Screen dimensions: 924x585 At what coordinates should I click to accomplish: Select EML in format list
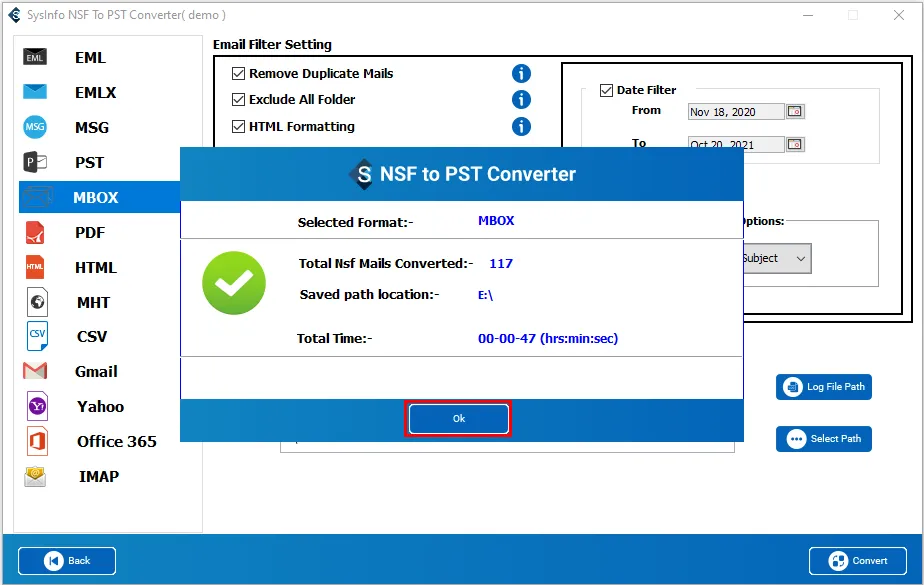pyautogui.click(x=90, y=57)
